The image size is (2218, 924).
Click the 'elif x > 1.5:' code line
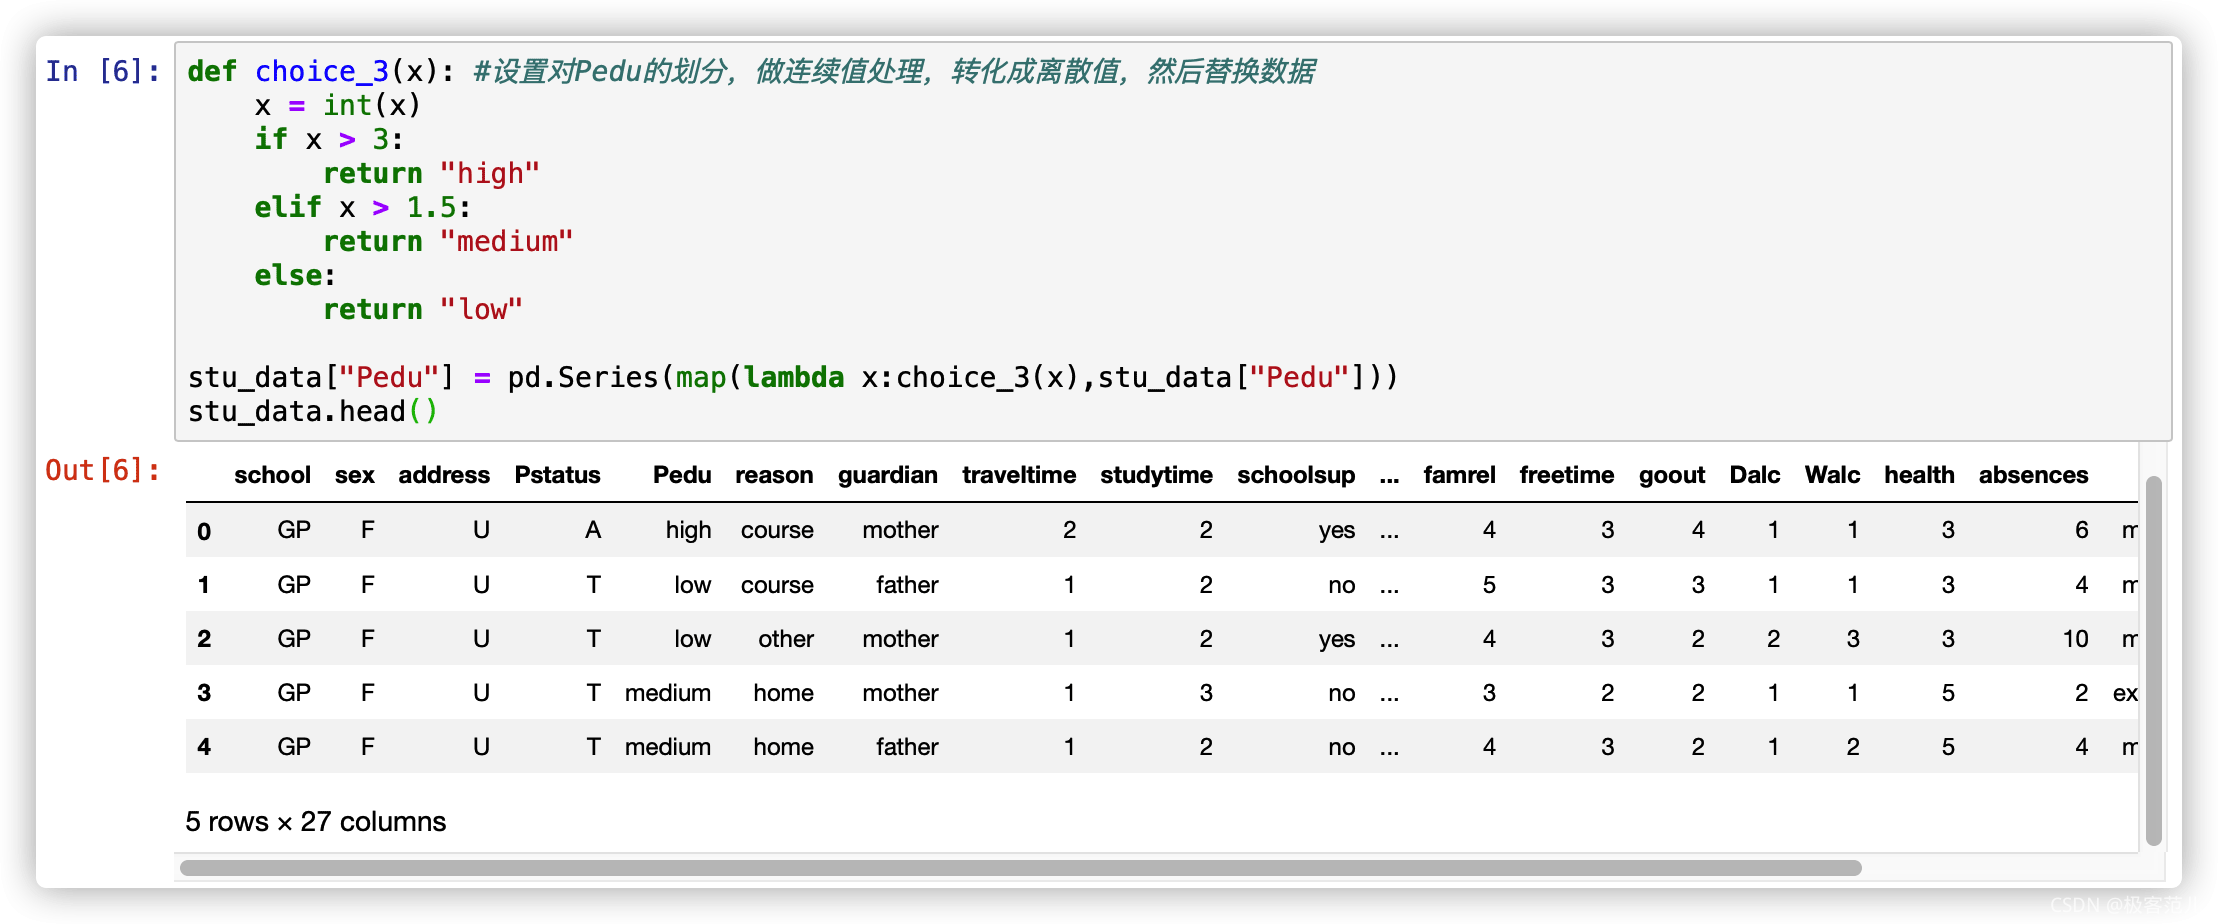tap(363, 207)
